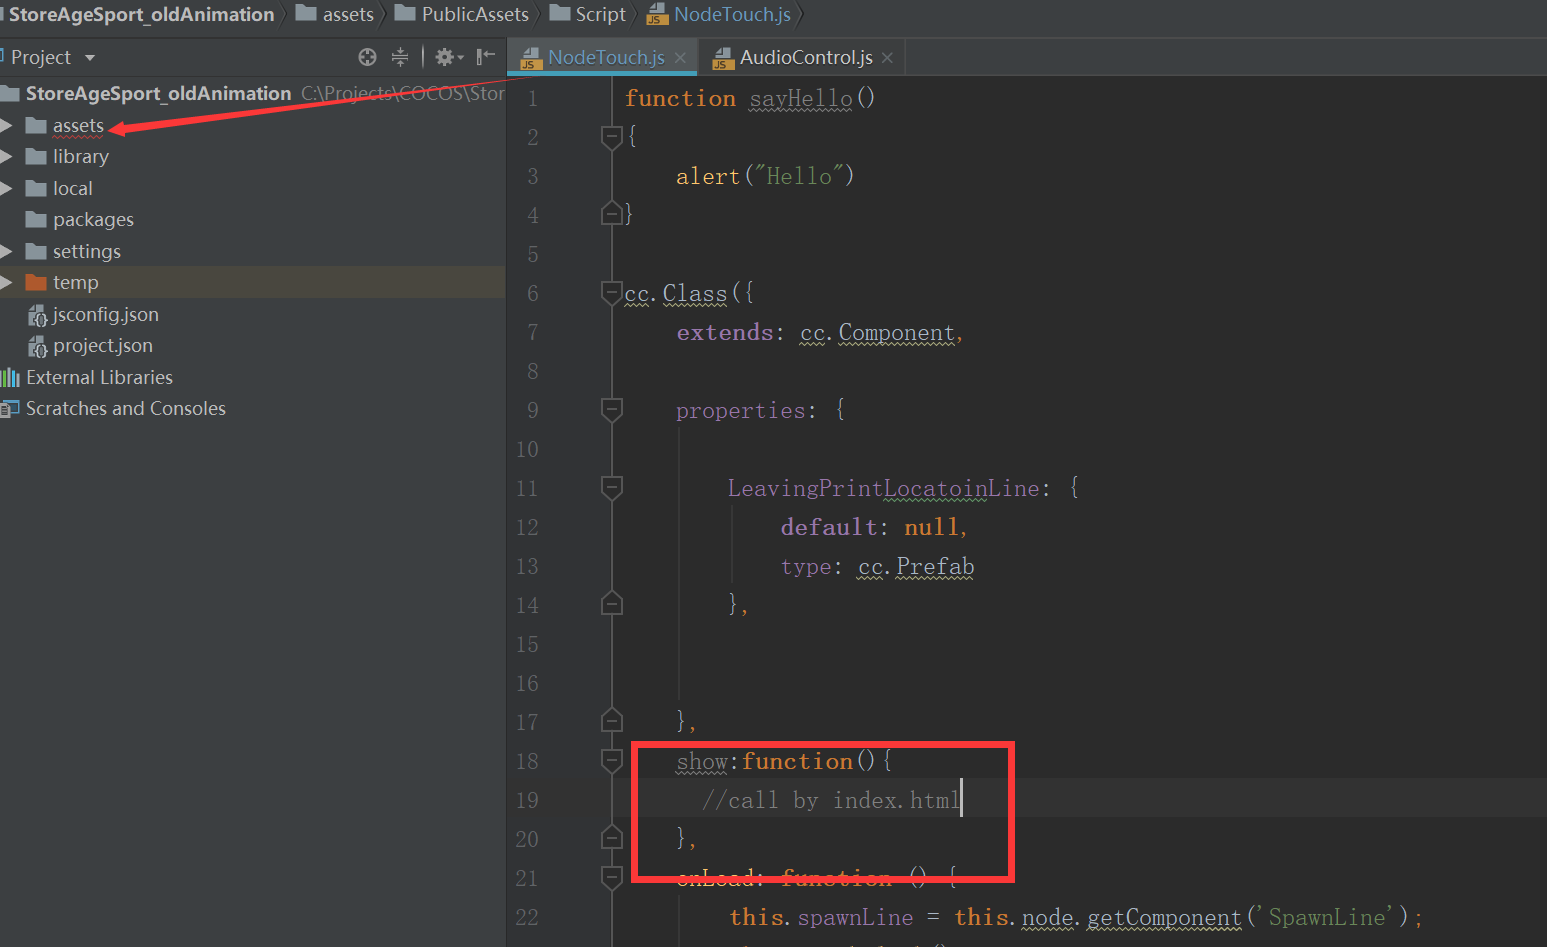Click the External Libraries icon
This screenshot has width=1547, height=947.
[10, 377]
